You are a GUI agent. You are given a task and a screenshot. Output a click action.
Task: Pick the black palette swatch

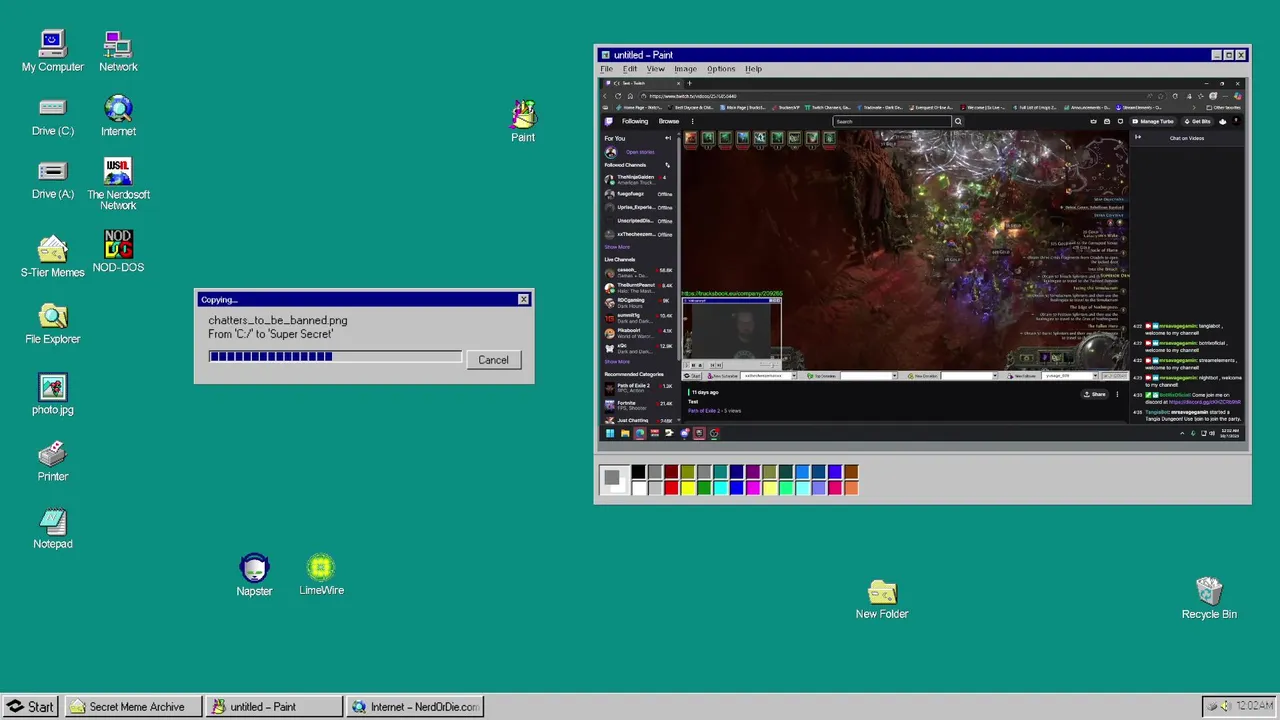point(638,472)
